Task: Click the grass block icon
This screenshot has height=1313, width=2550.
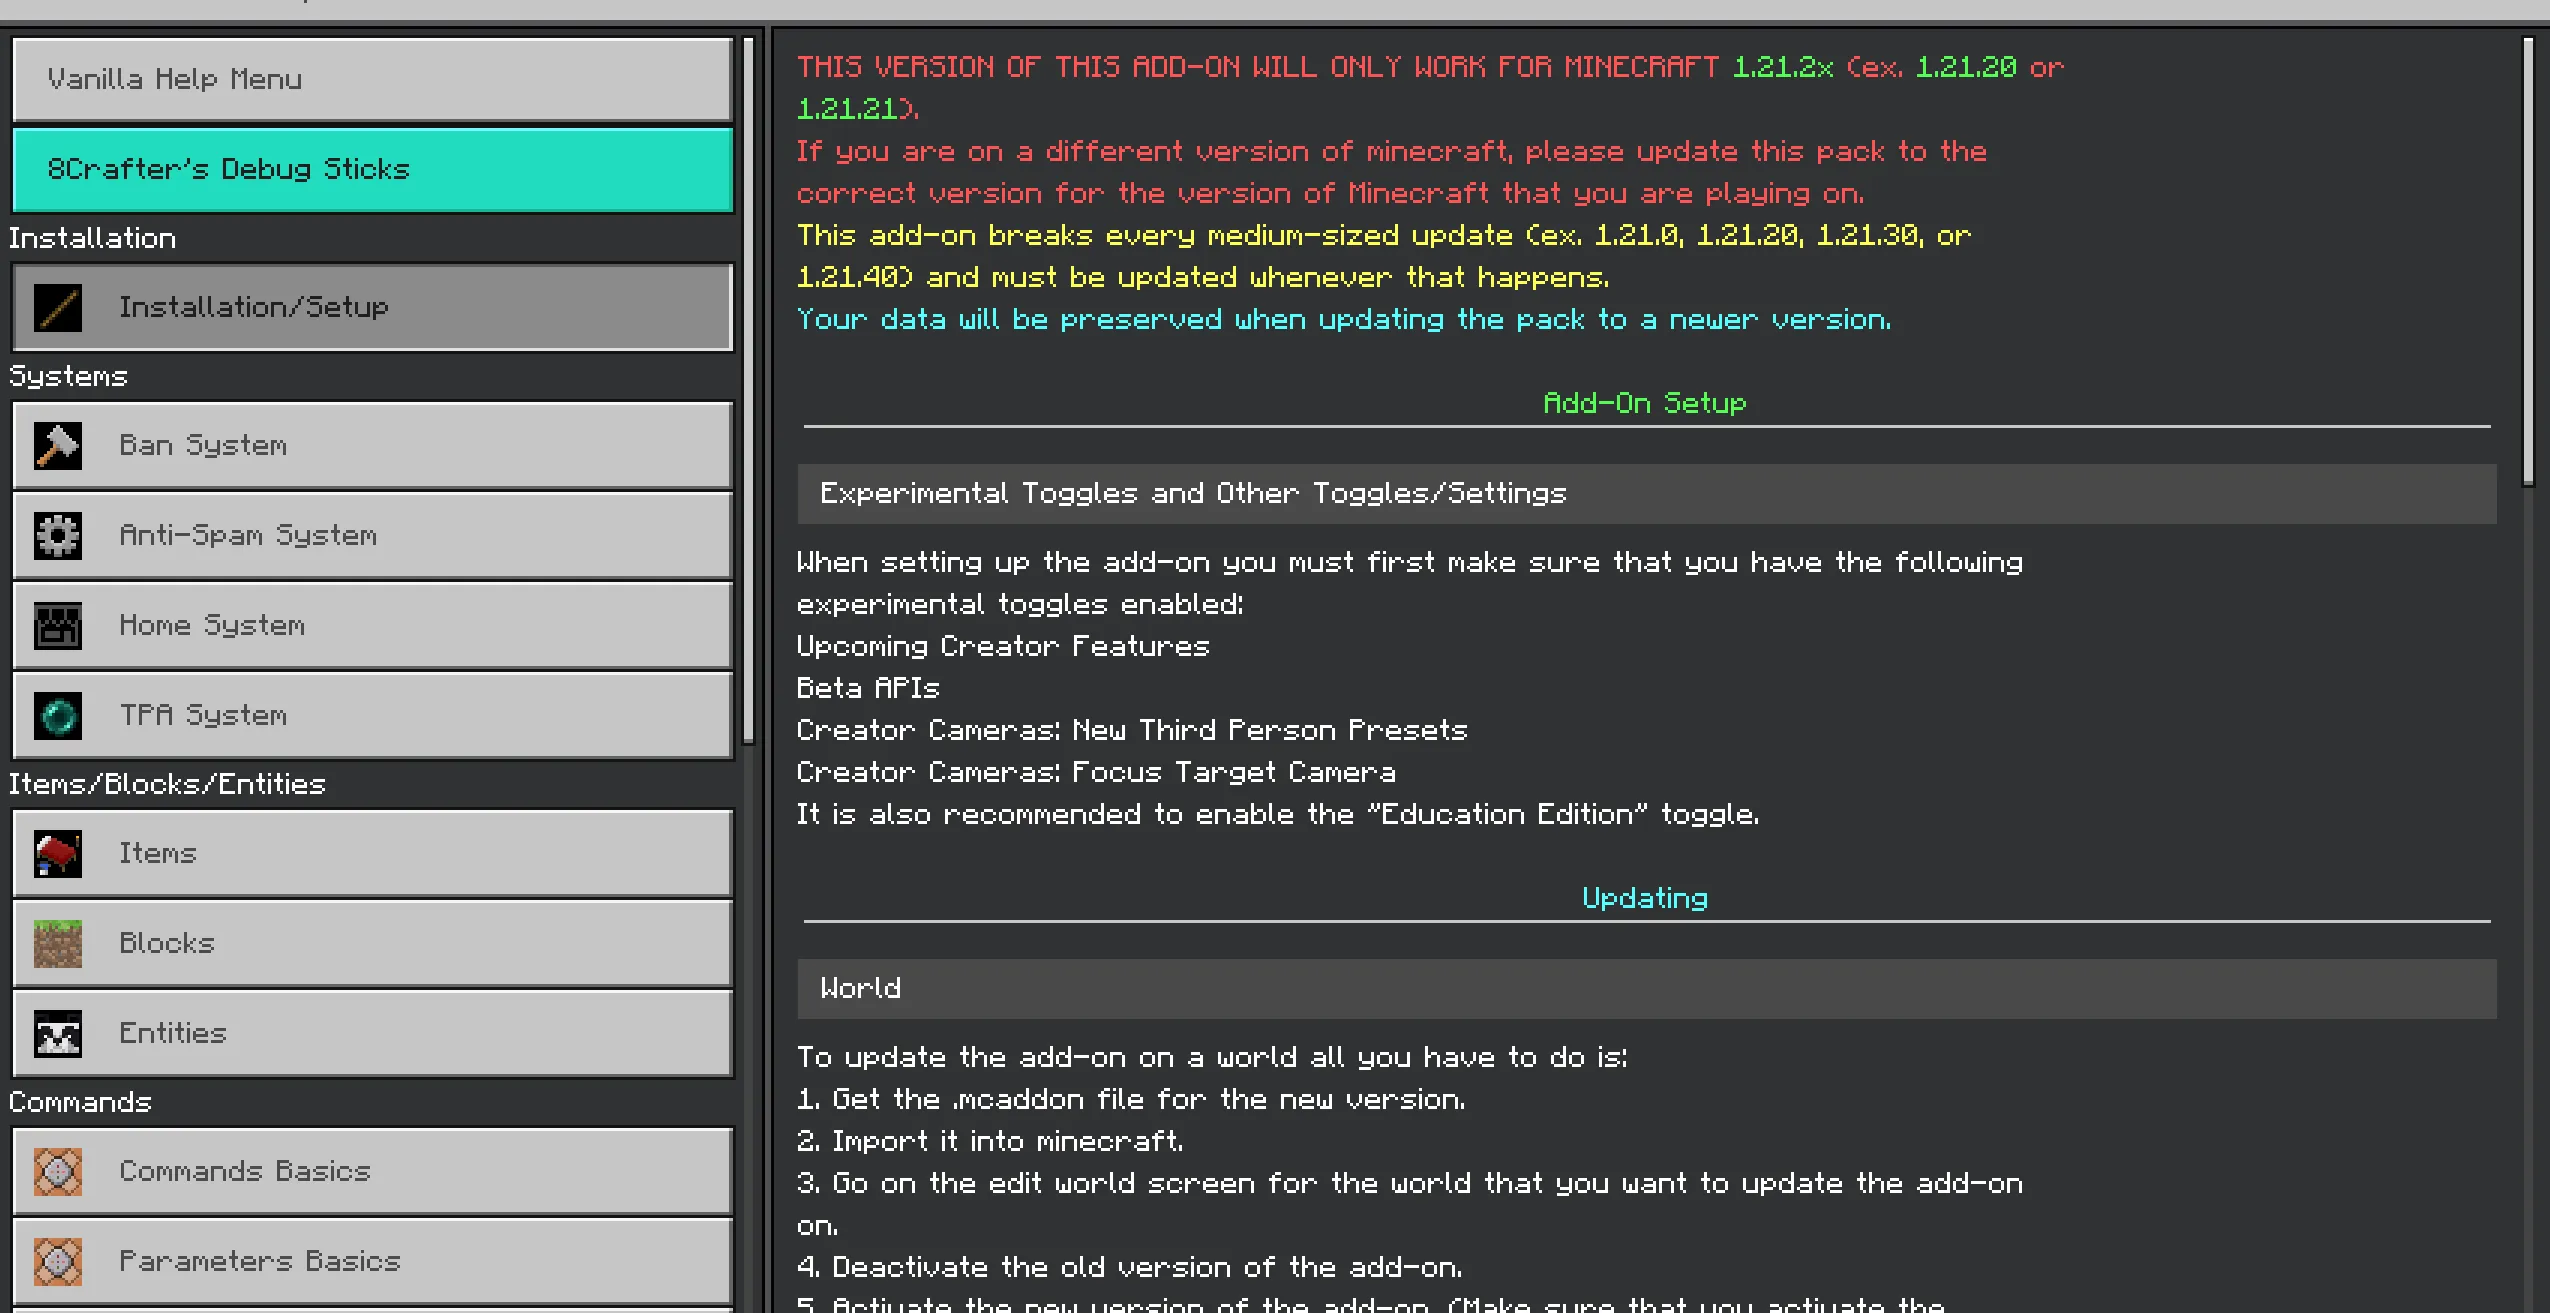Action: coord(58,944)
